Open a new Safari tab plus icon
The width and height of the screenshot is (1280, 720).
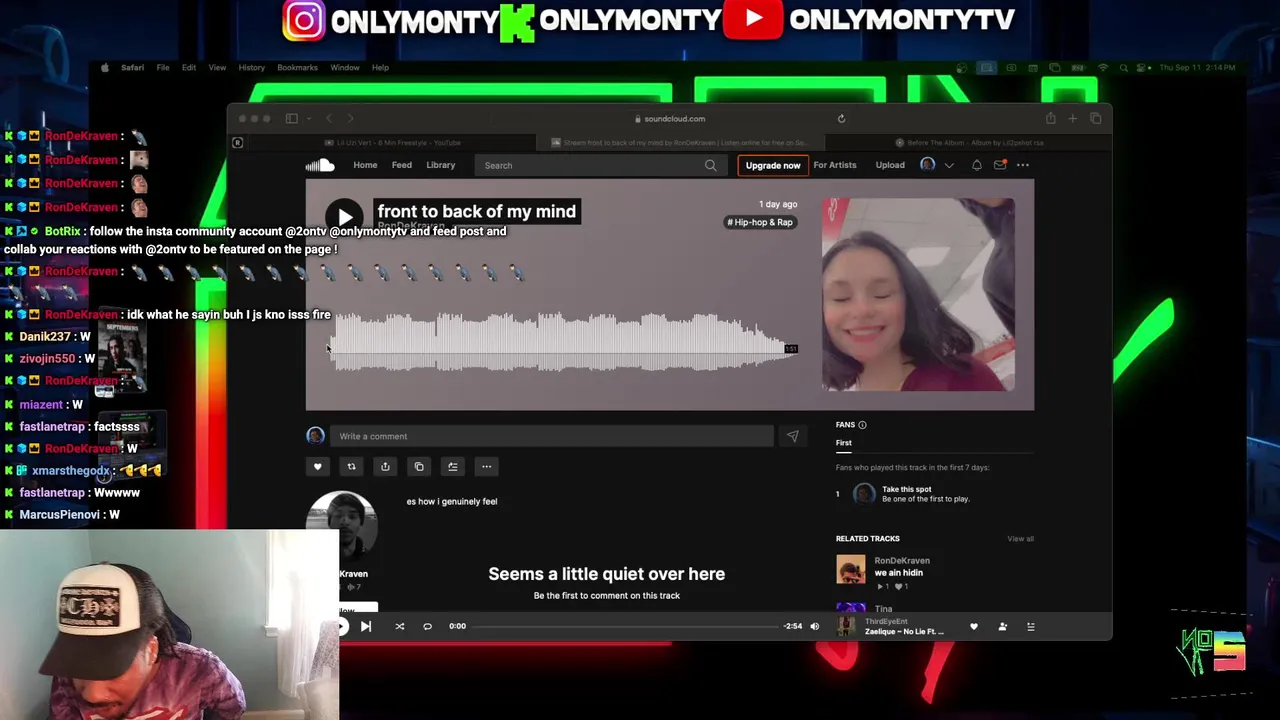tap(1073, 118)
